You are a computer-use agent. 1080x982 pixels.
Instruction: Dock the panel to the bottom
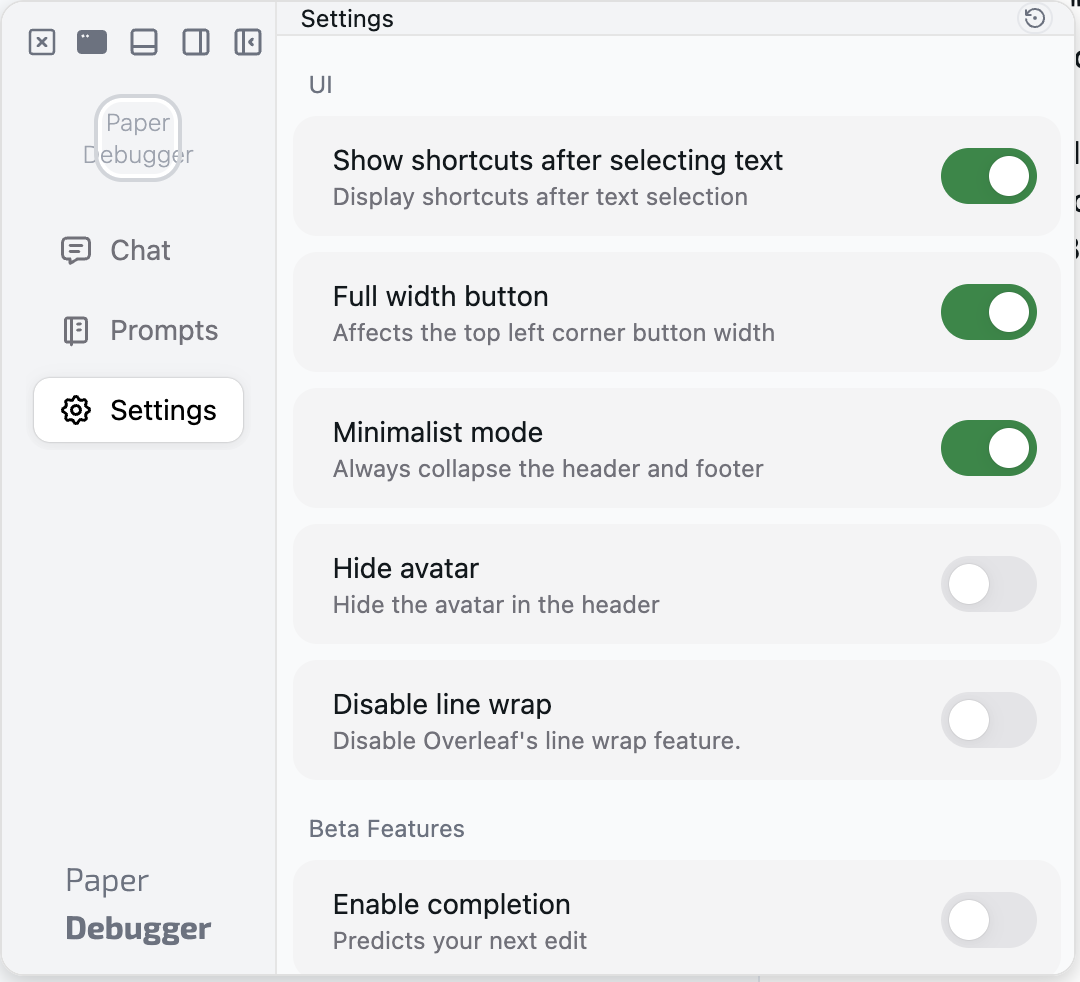(144, 42)
